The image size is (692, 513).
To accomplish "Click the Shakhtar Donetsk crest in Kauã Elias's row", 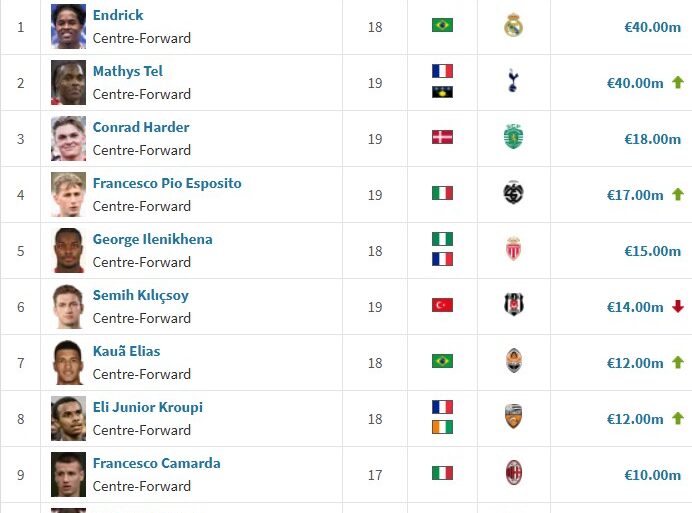I will pyautogui.click(x=514, y=361).
